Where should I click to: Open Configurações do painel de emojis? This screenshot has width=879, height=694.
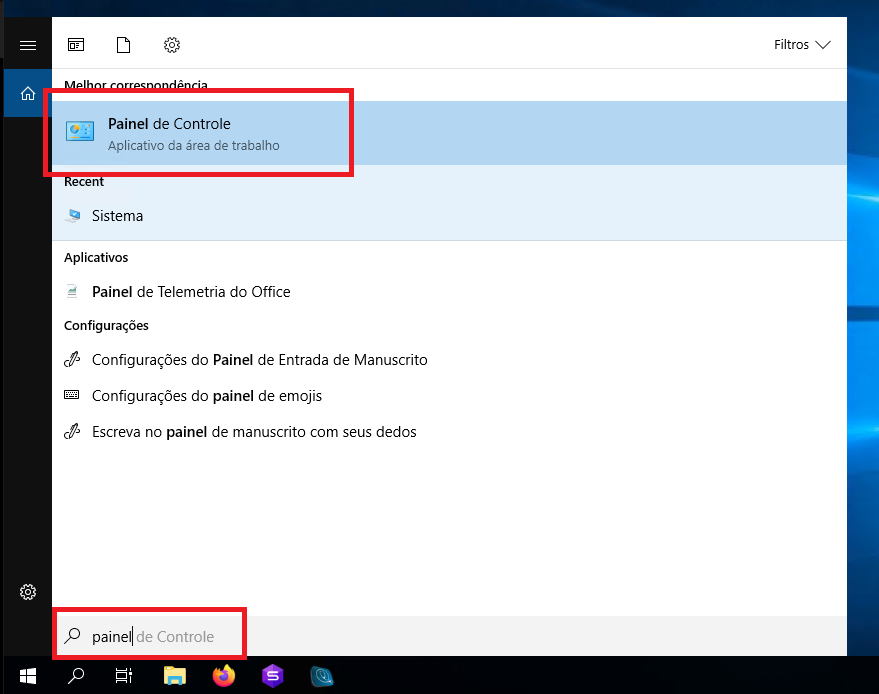coord(206,396)
